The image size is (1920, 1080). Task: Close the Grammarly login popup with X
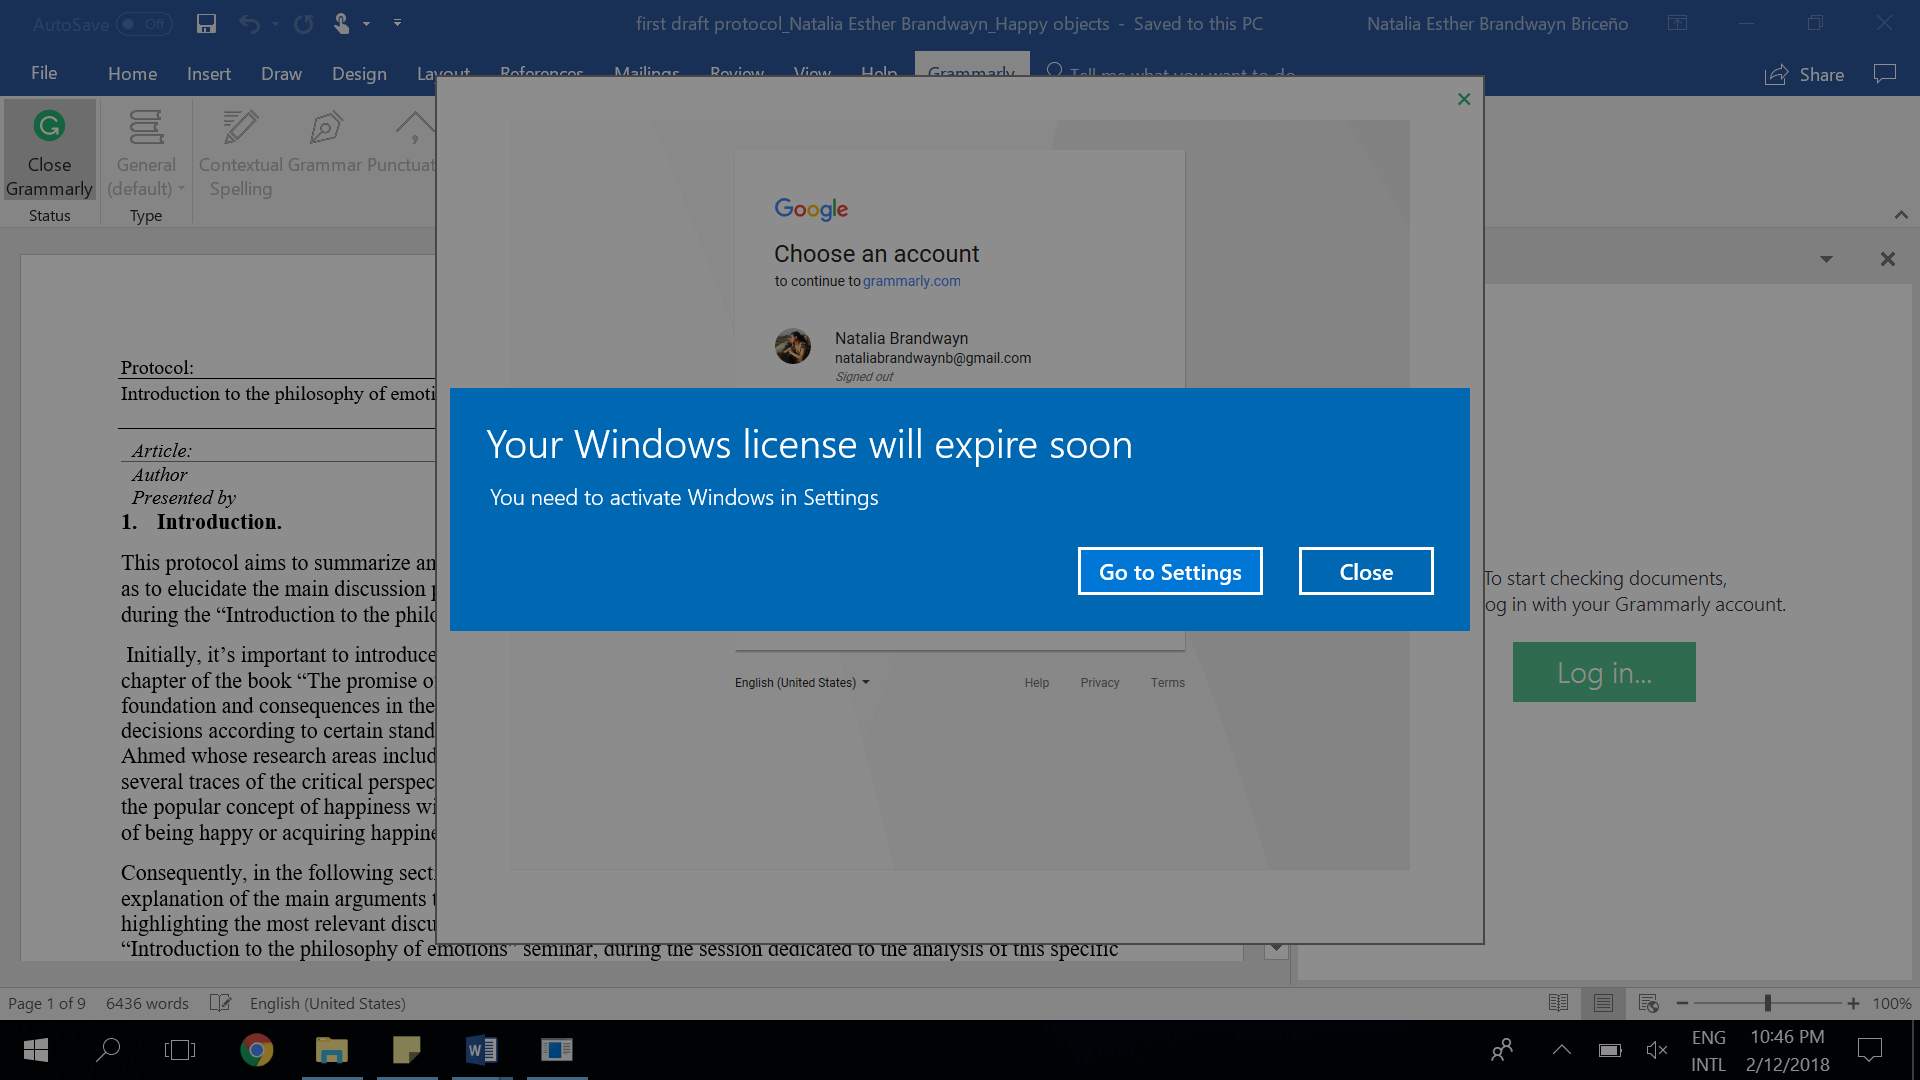tap(1463, 99)
